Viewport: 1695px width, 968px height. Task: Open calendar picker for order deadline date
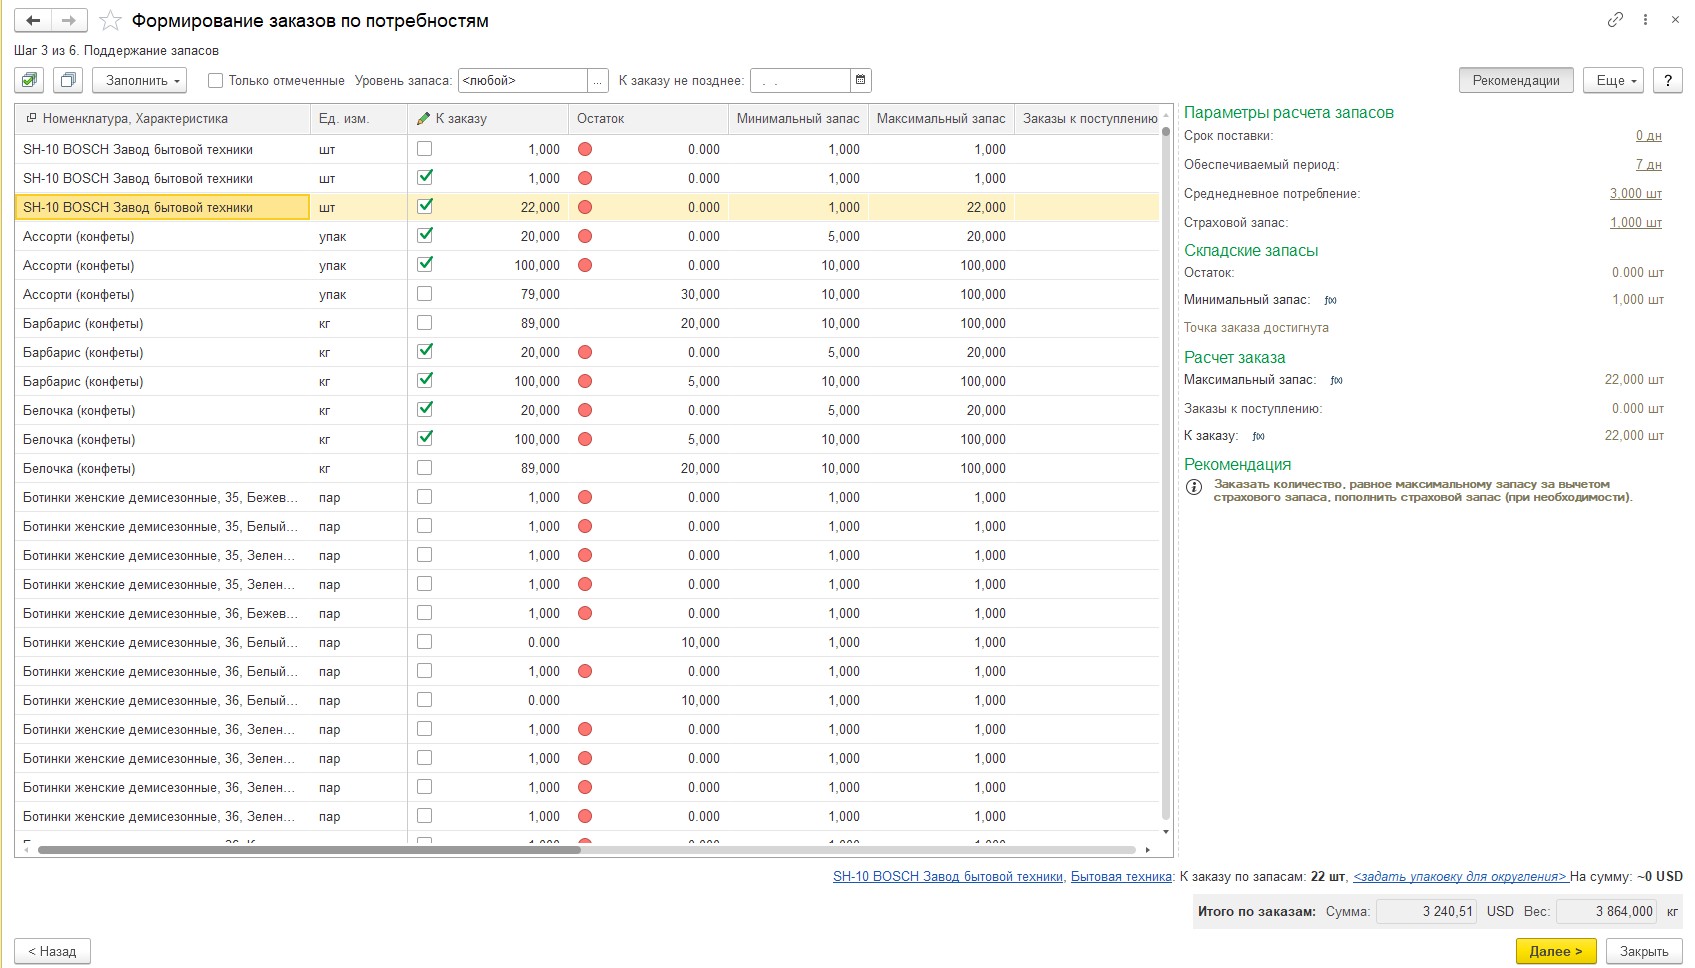click(x=860, y=80)
